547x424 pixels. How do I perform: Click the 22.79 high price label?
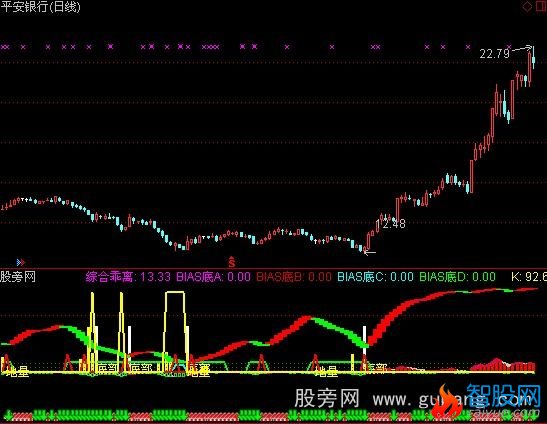(x=494, y=54)
